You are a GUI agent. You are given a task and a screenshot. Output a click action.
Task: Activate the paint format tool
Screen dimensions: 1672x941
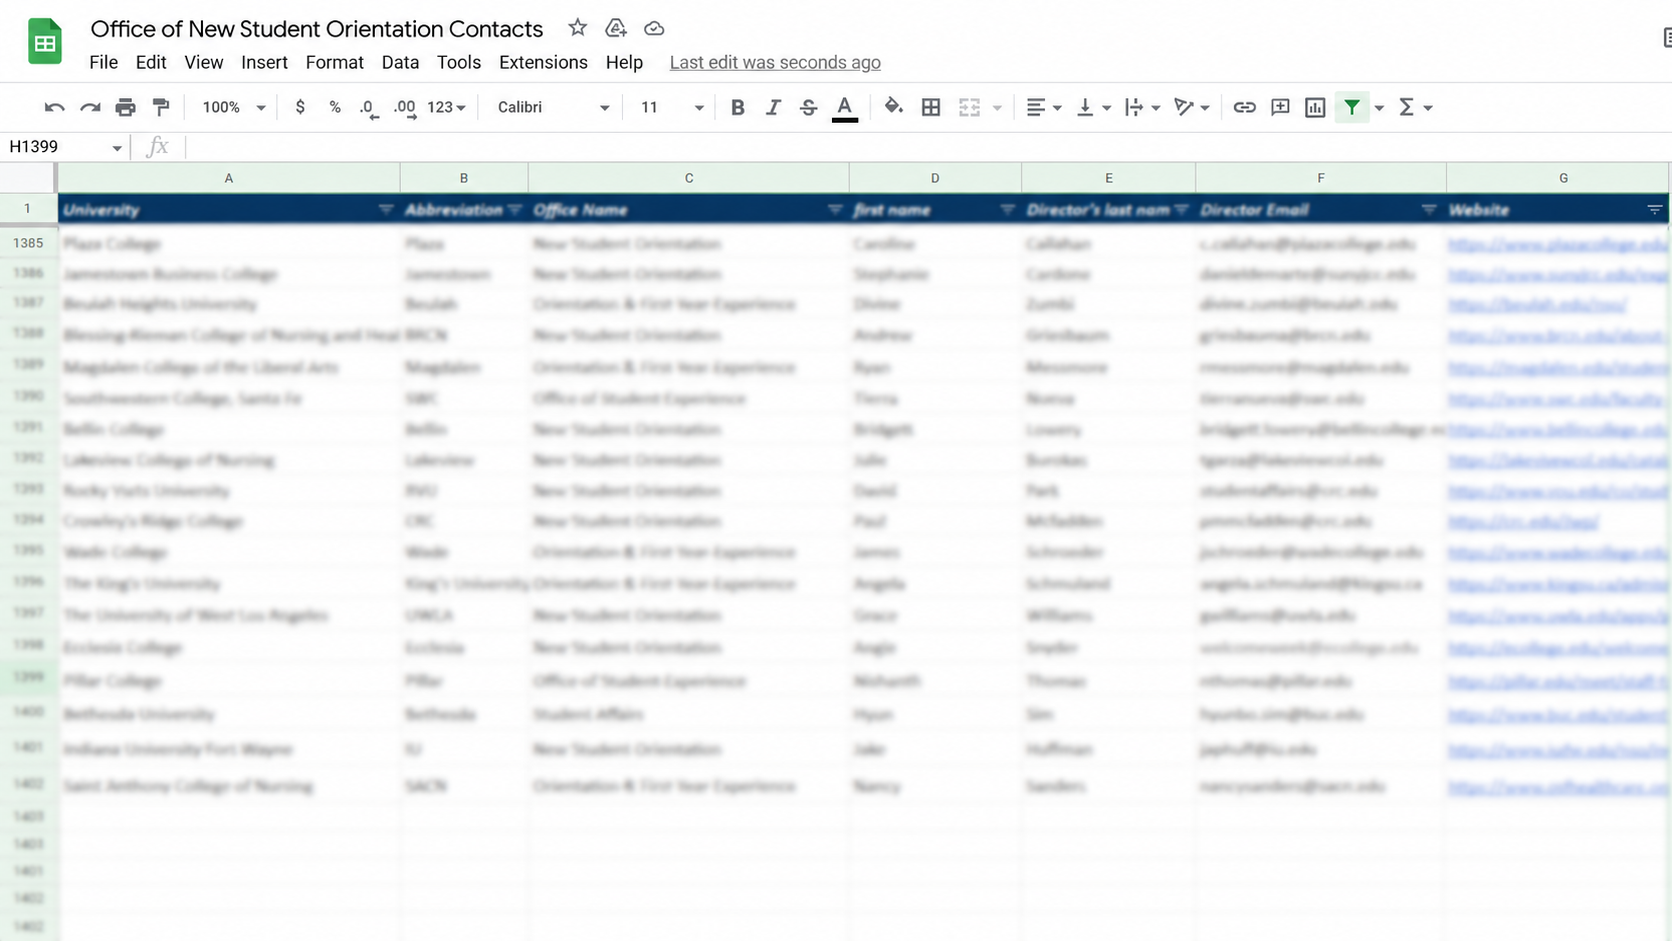[161, 107]
